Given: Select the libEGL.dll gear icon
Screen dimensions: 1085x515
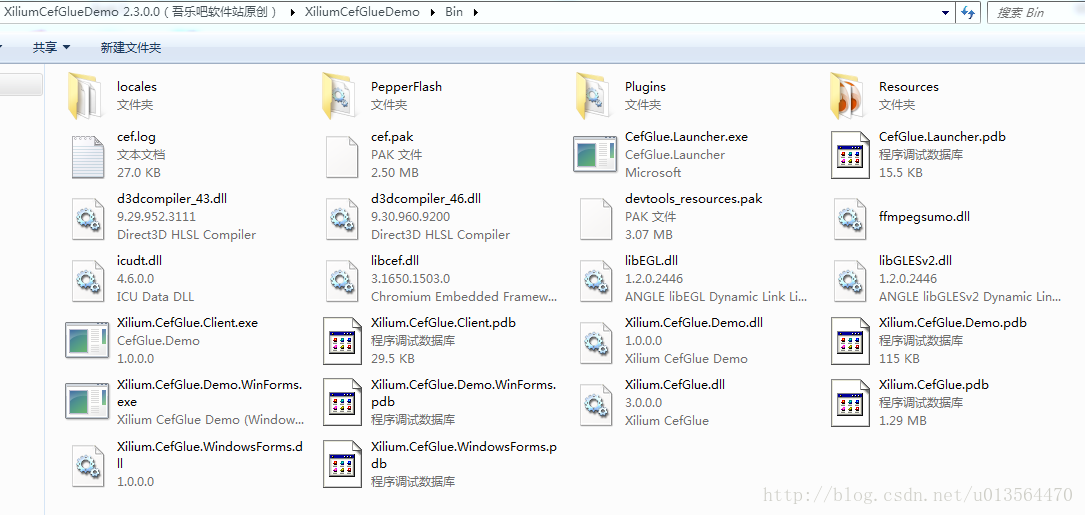Looking at the screenshot, I should pyautogui.click(x=596, y=280).
